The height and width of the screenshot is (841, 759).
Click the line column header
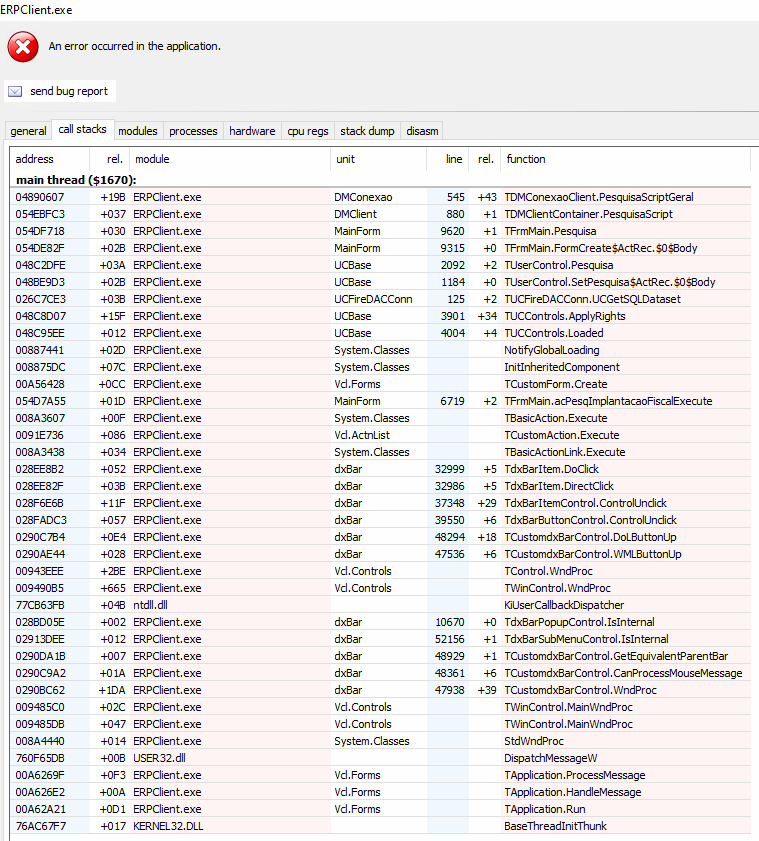coord(454,159)
